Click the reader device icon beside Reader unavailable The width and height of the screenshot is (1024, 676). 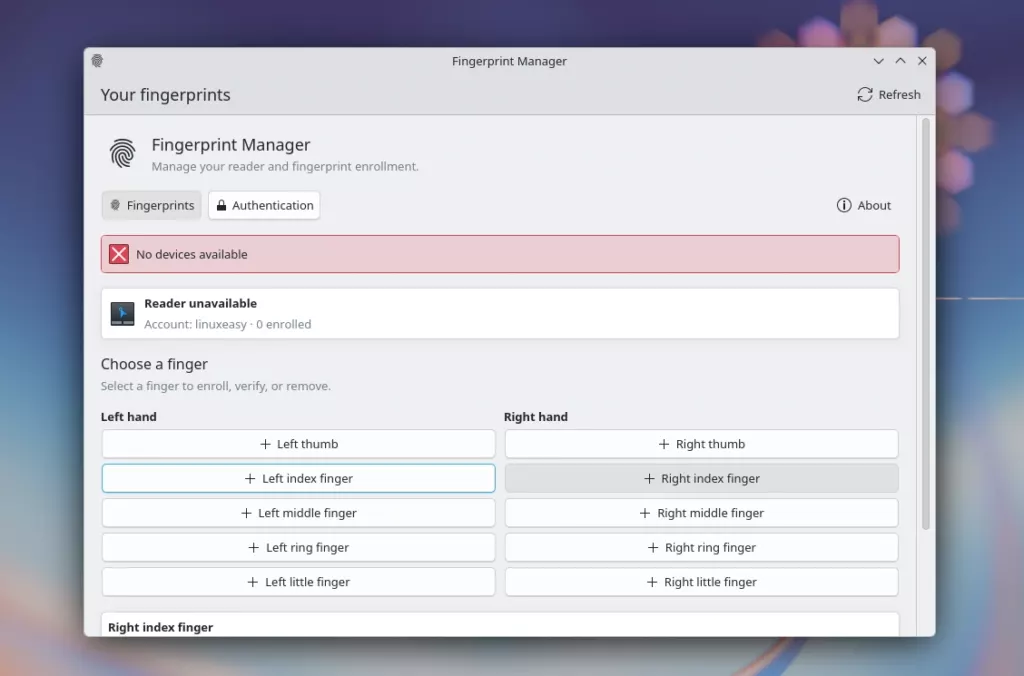click(x=122, y=314)
